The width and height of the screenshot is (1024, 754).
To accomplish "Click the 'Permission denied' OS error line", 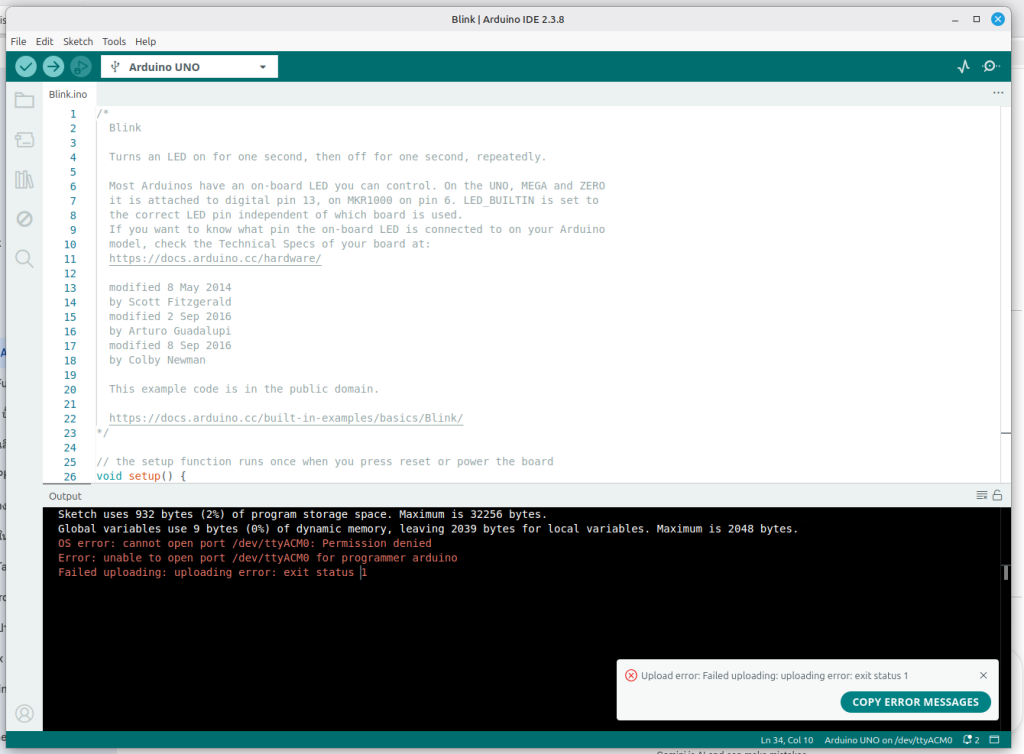I will click(x=244, y=543).
